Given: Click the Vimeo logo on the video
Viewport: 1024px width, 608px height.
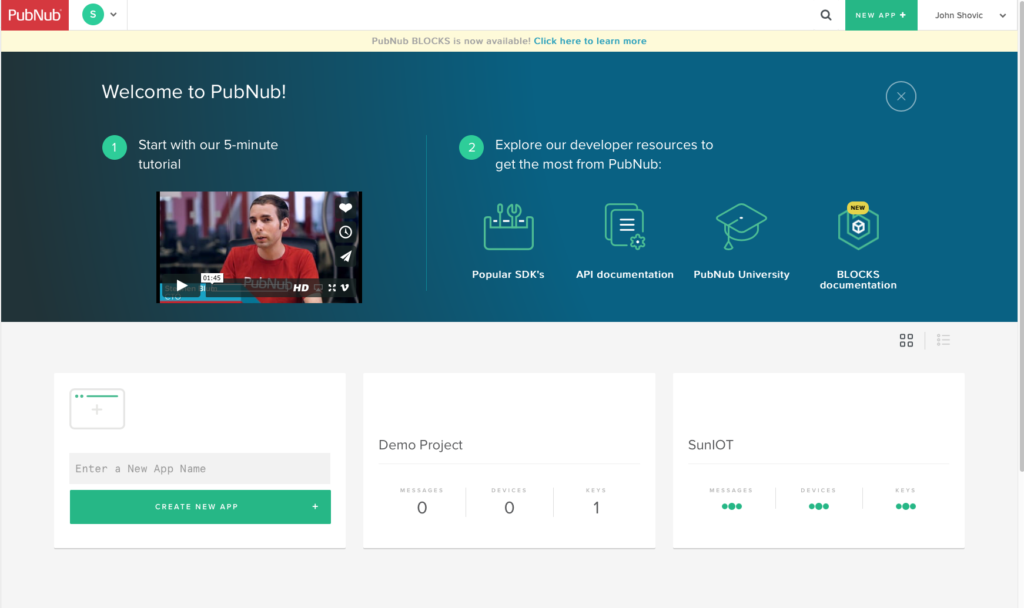Looking at the screenshot, I should 345,287.
